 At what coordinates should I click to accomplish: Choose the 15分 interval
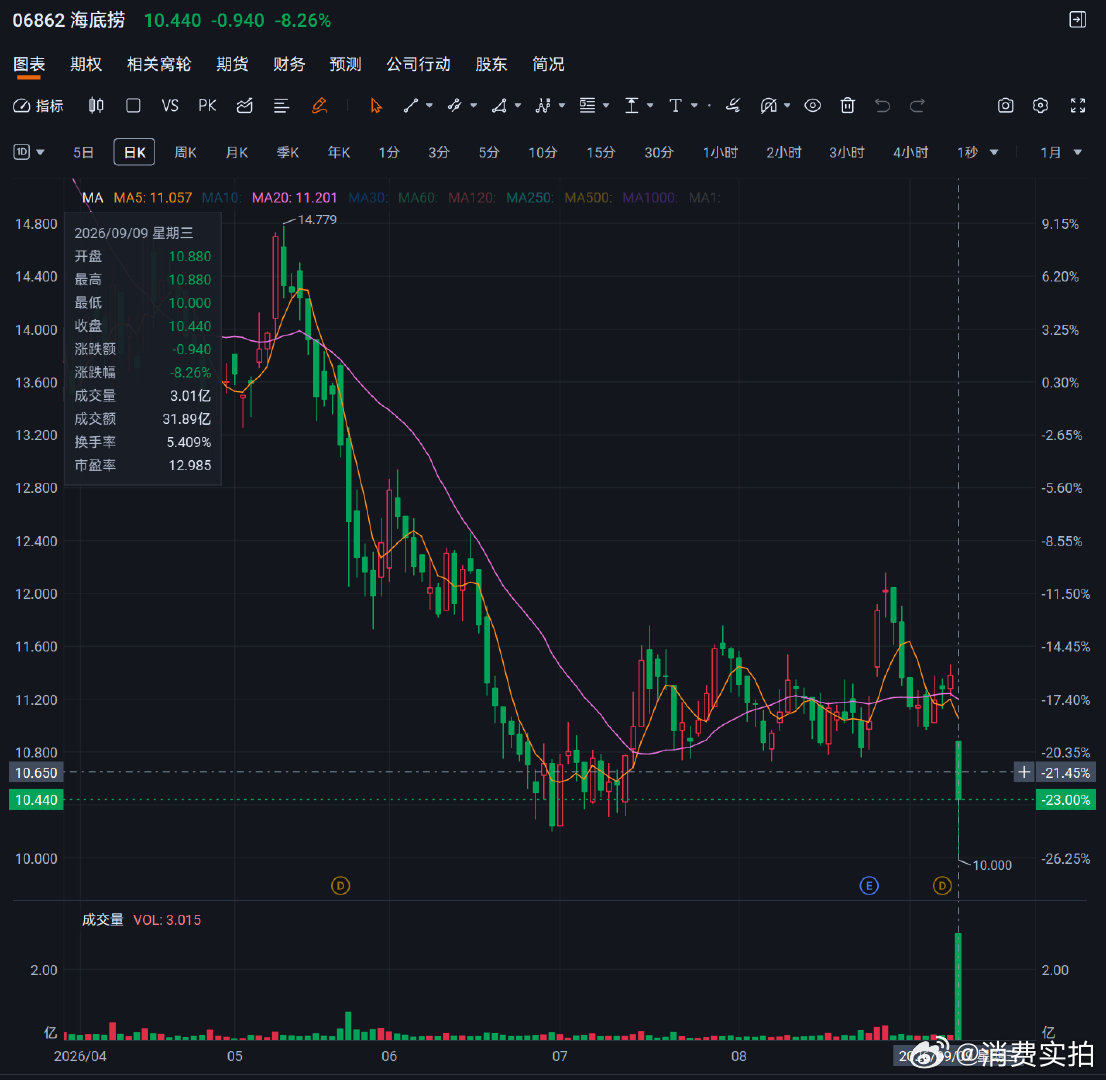(x=601, y=152)
